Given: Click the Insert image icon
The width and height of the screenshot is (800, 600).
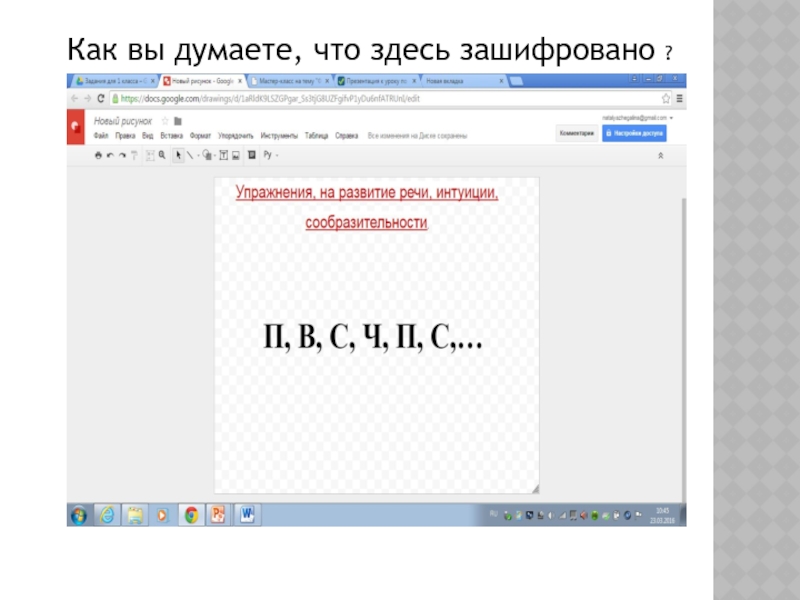Looking at the screenshot, I should click(x=237, y=156).
